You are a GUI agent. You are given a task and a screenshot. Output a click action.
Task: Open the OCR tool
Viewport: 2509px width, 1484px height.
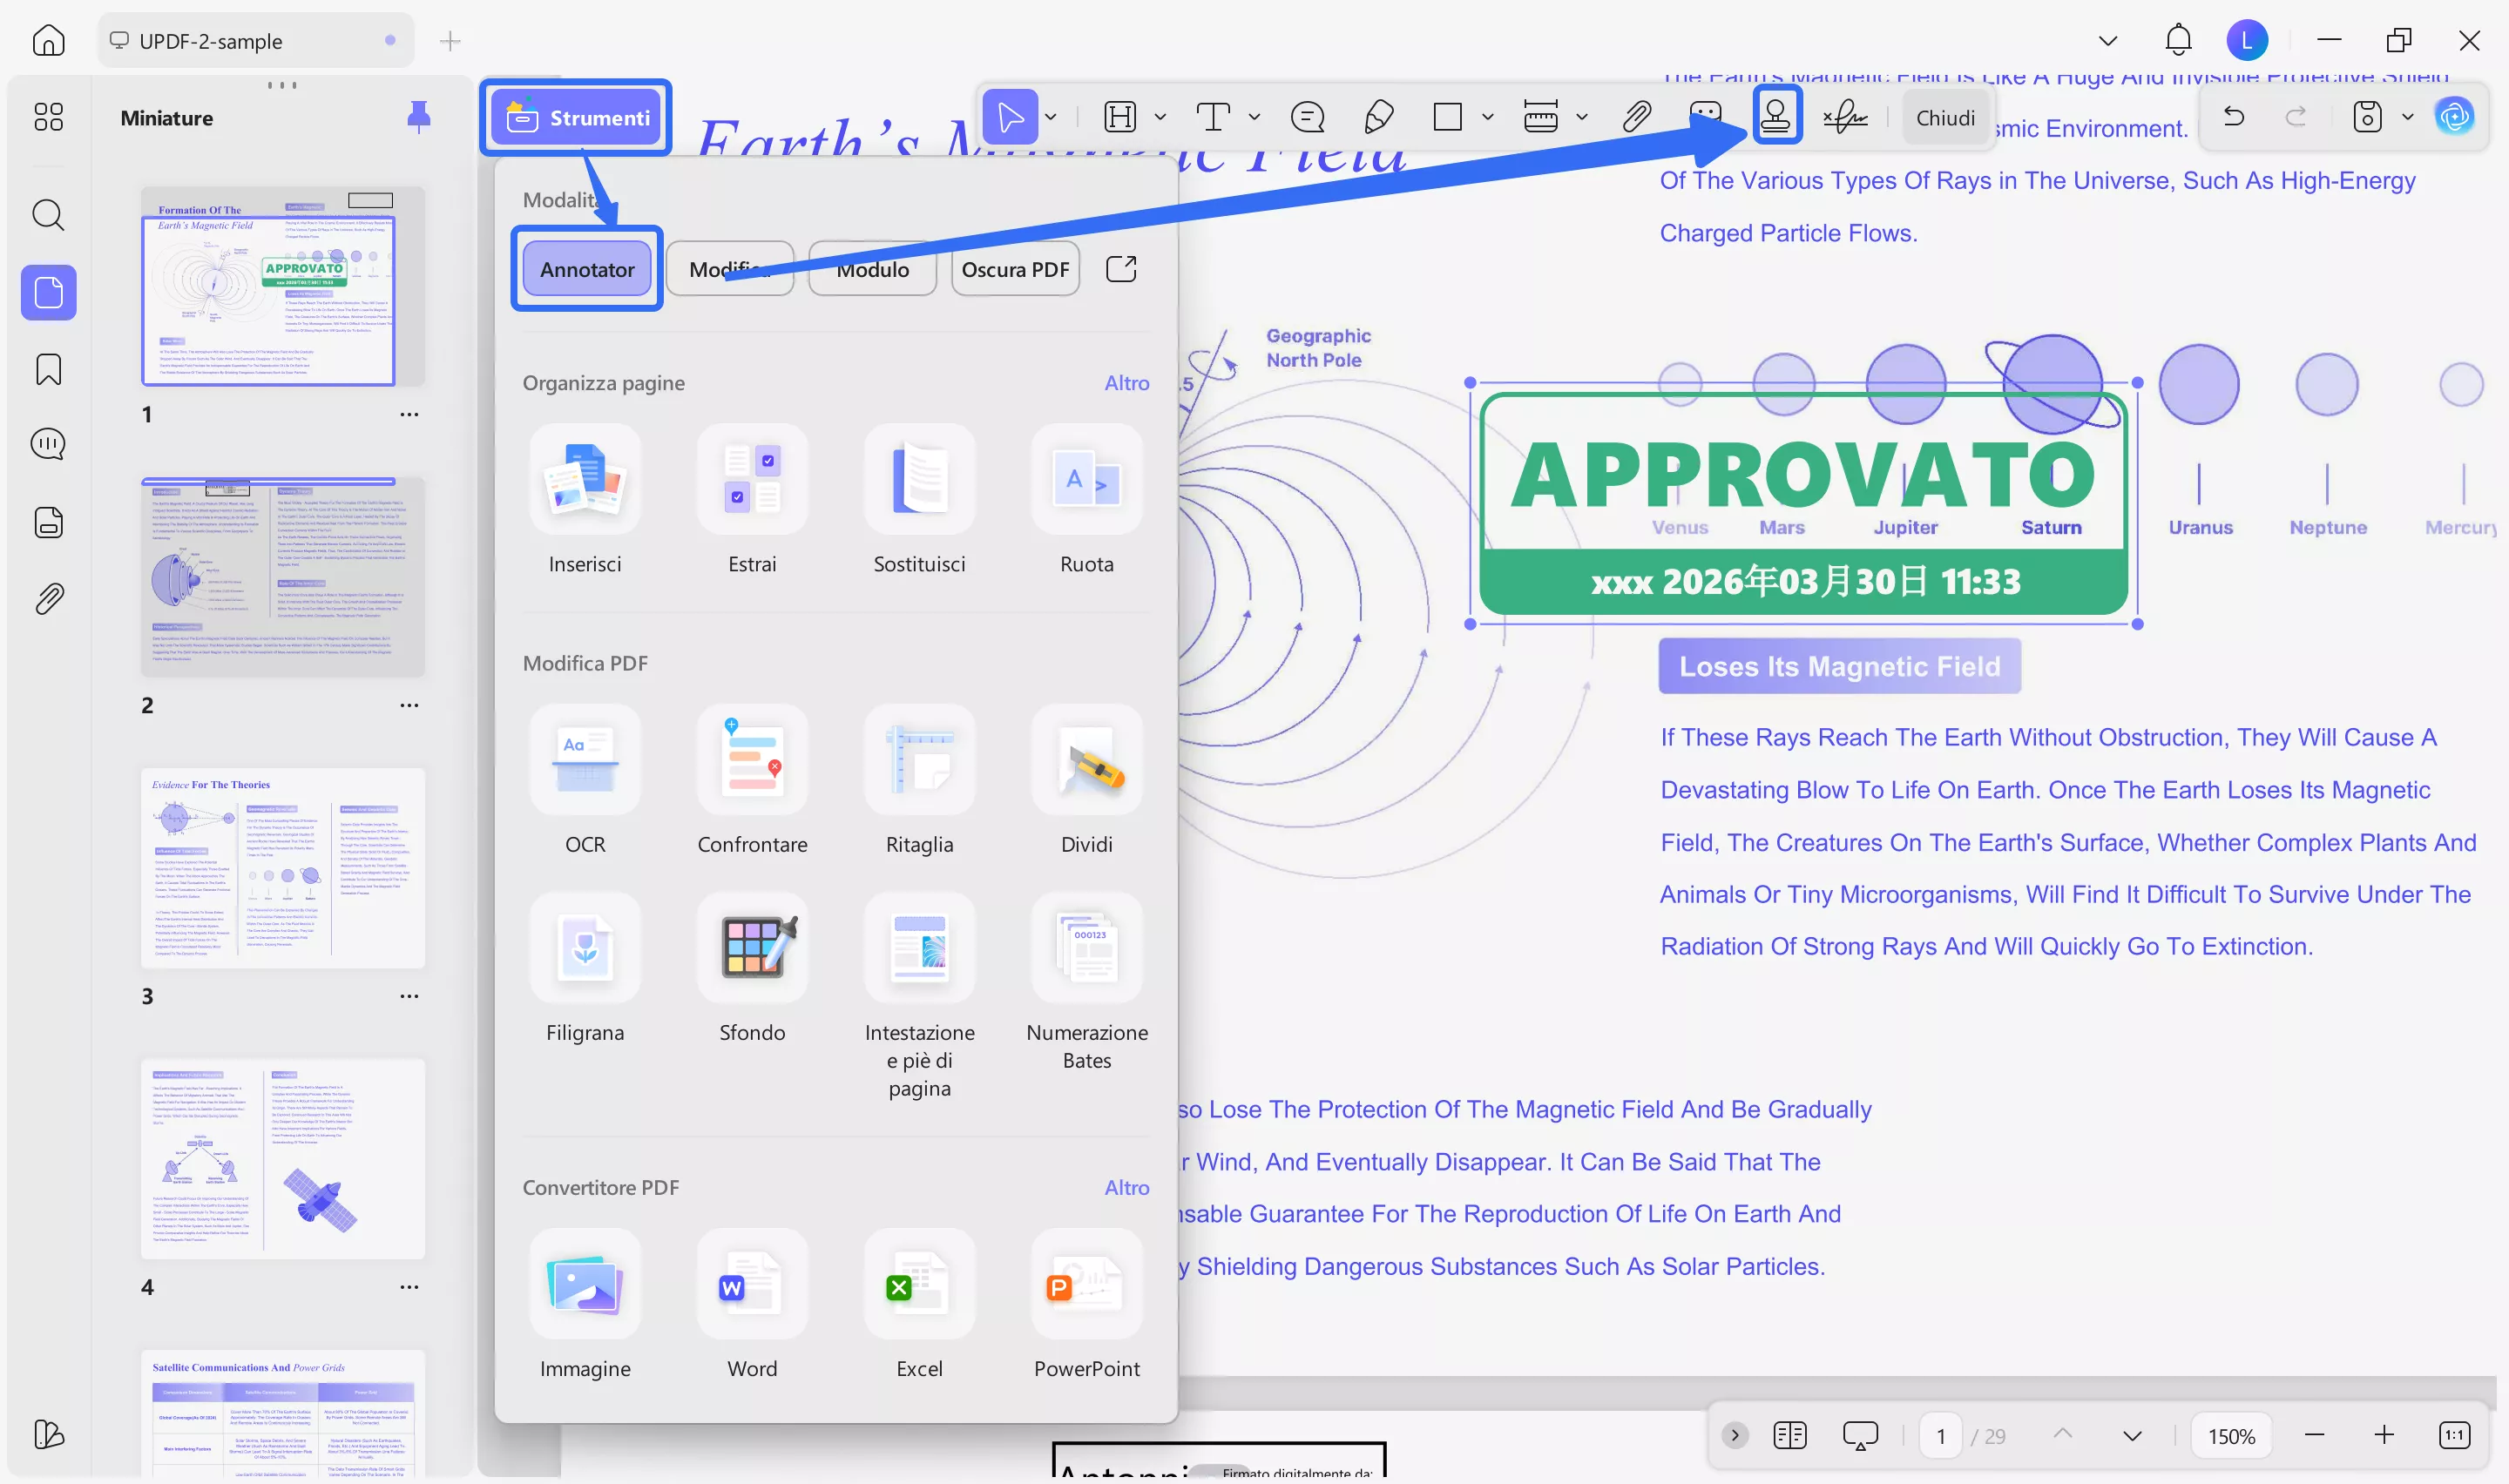(x=585, y=760)
